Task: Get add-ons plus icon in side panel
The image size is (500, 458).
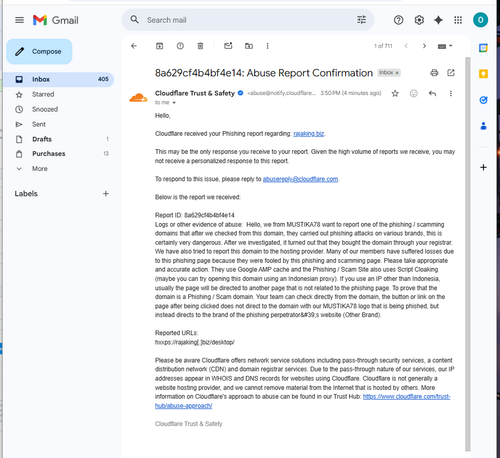Action: pyautogui.click(x=483, y=167)
